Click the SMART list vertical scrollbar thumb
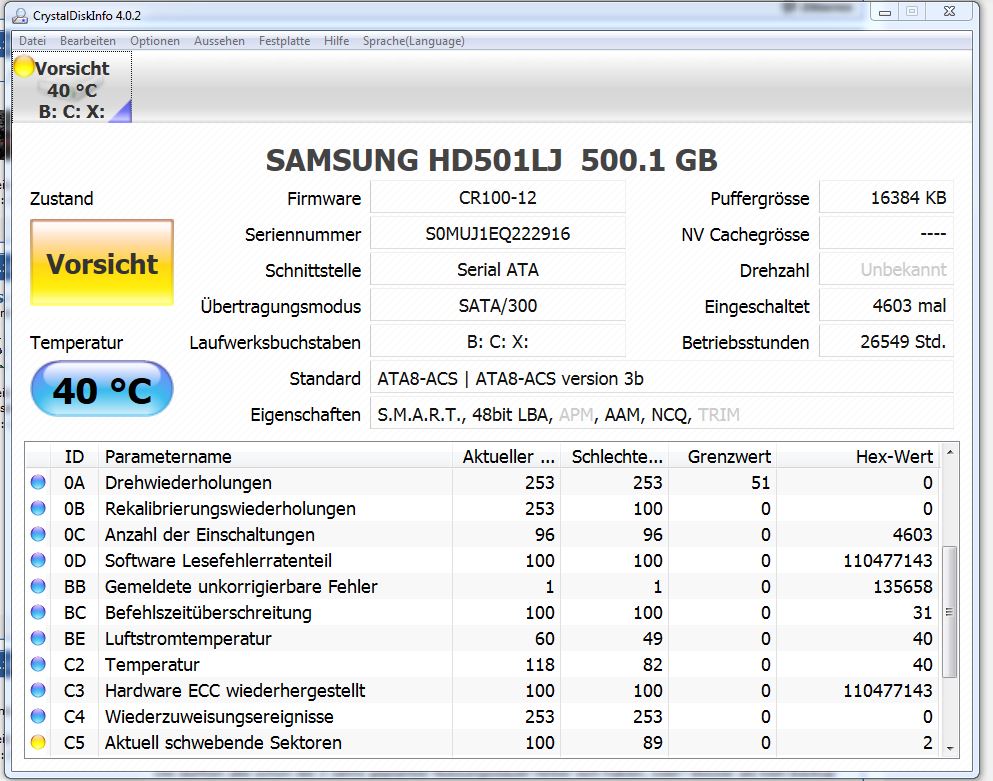Screen dimensions: 993x781 click(949, 612)
